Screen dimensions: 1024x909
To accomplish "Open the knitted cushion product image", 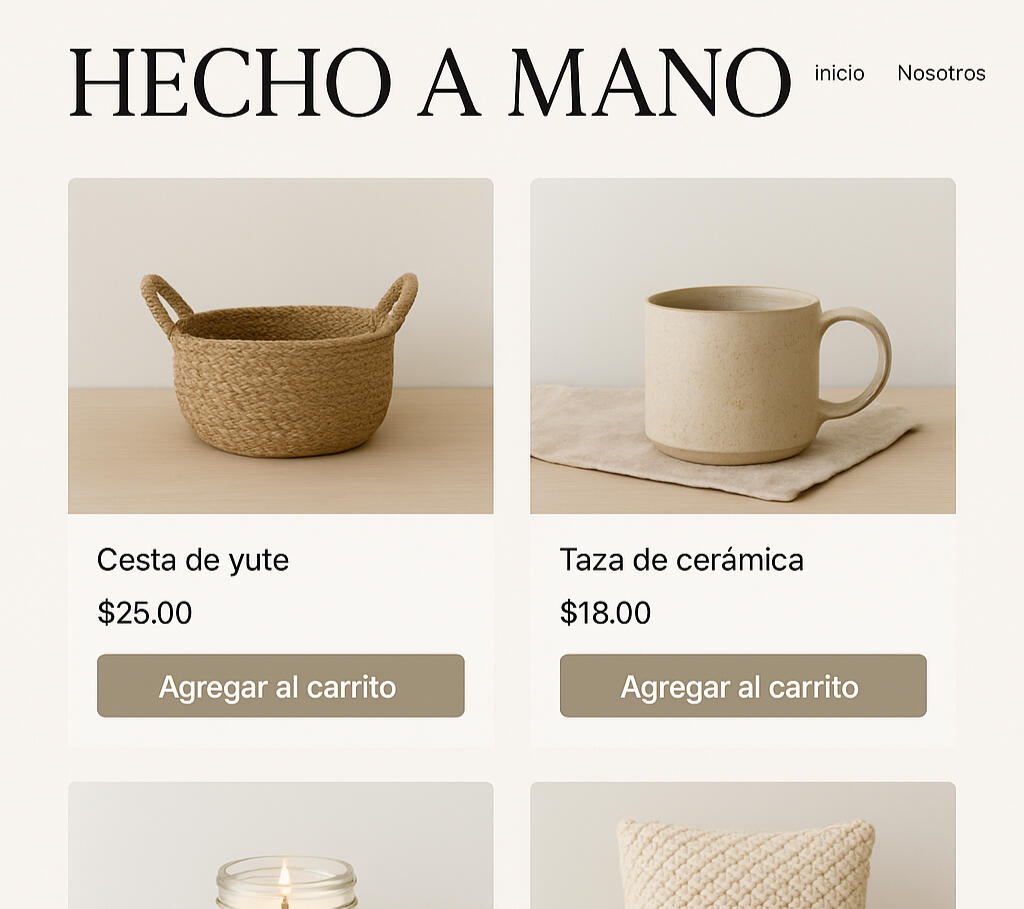I will click(743, 845).
